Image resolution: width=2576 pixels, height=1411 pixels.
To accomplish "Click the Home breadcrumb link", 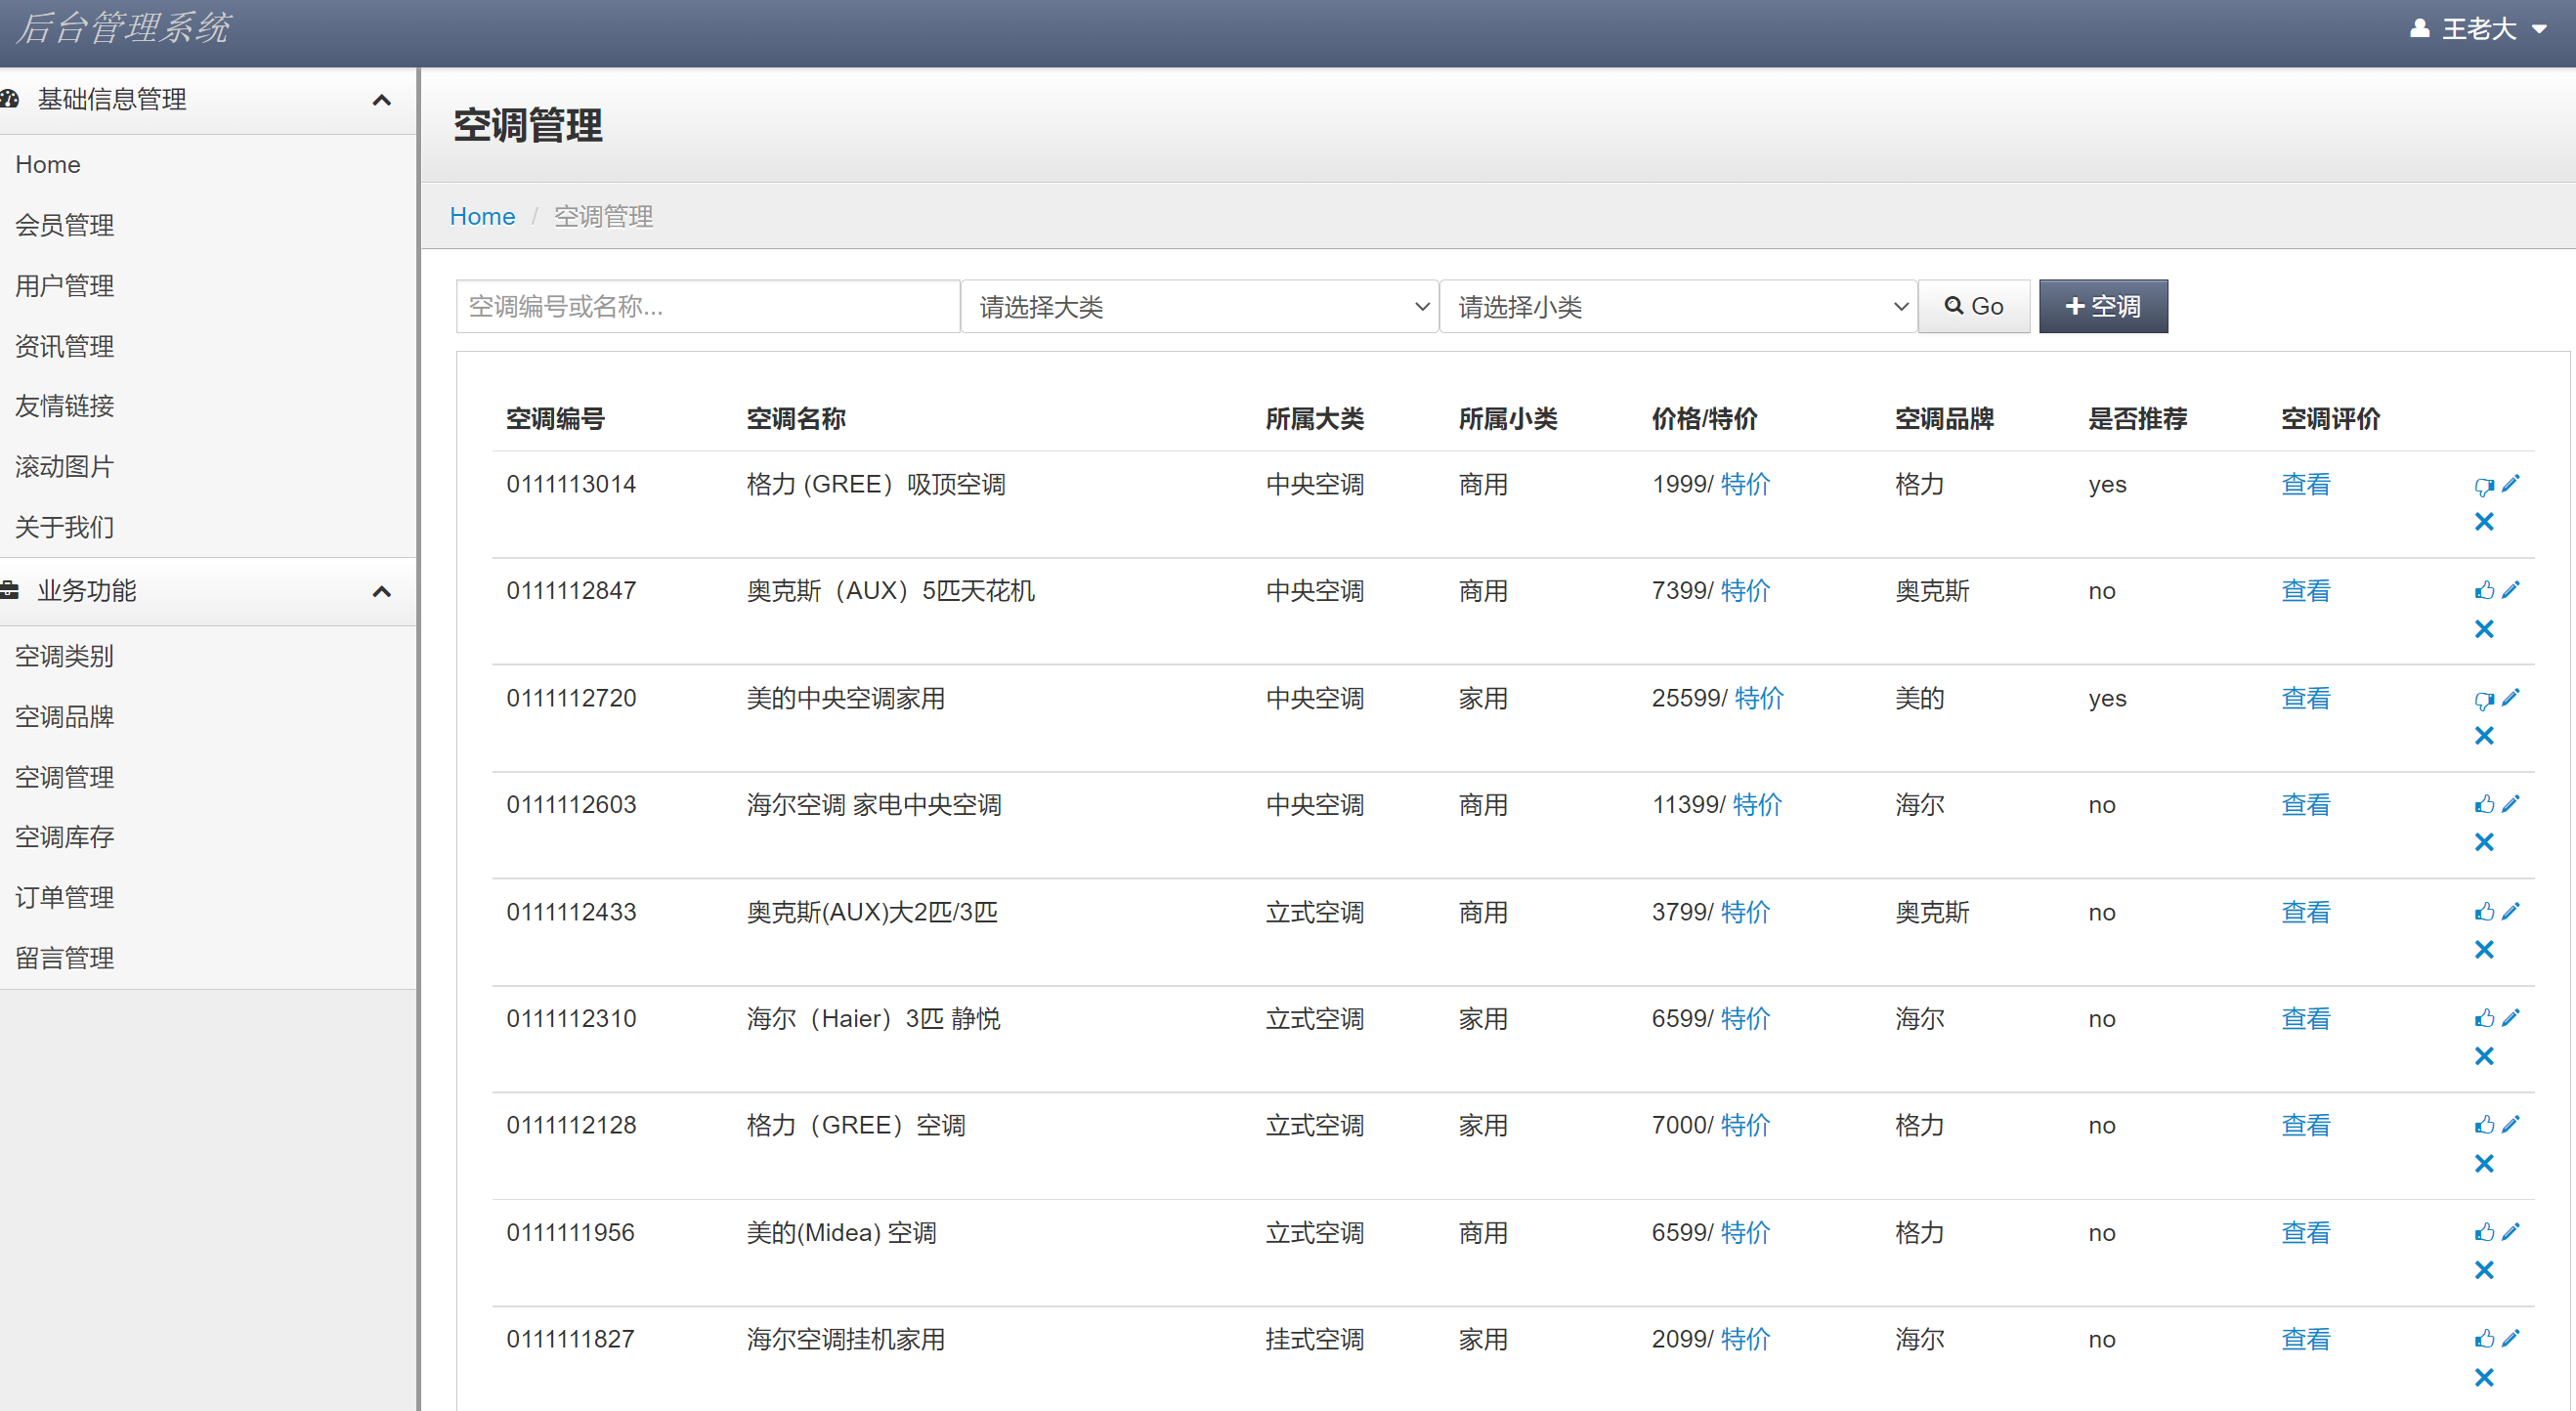I will [x=482, y=216].
